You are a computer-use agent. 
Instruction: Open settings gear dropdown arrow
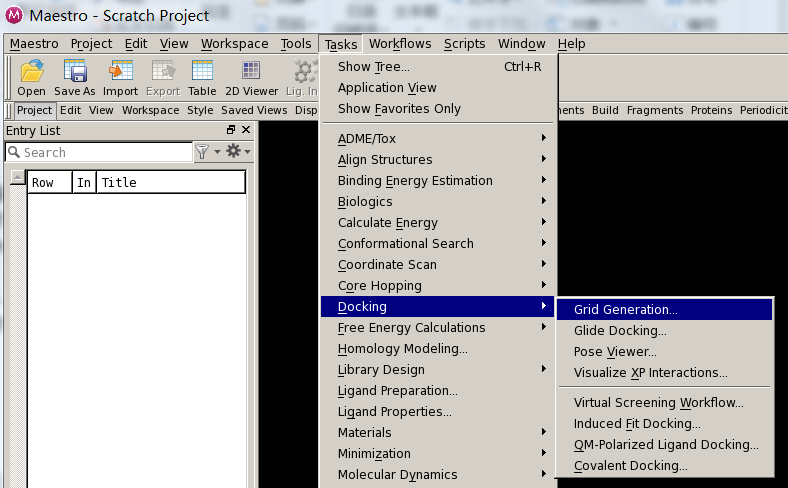pos(248,152)
